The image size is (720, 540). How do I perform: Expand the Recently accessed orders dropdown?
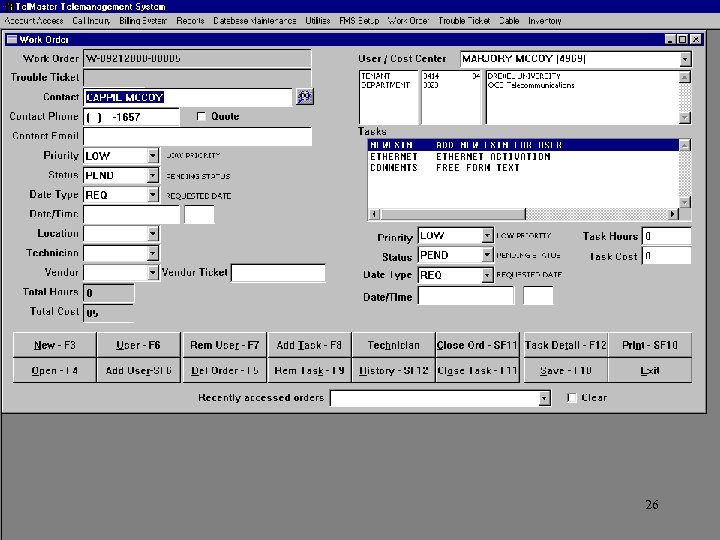point(544,398)
